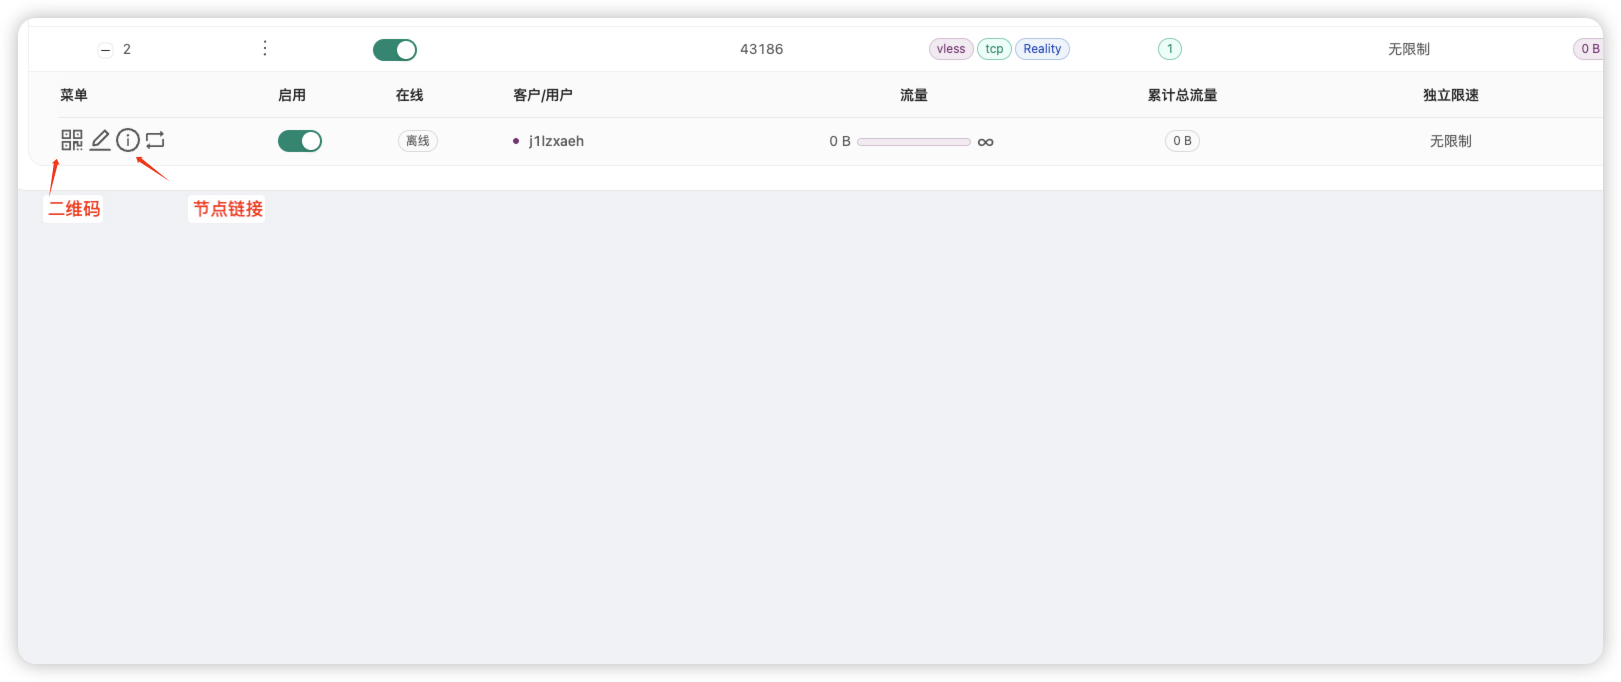Click the 客户/用户 column header
Viewport: 1621px width, 682px height.
coord(542,95)
